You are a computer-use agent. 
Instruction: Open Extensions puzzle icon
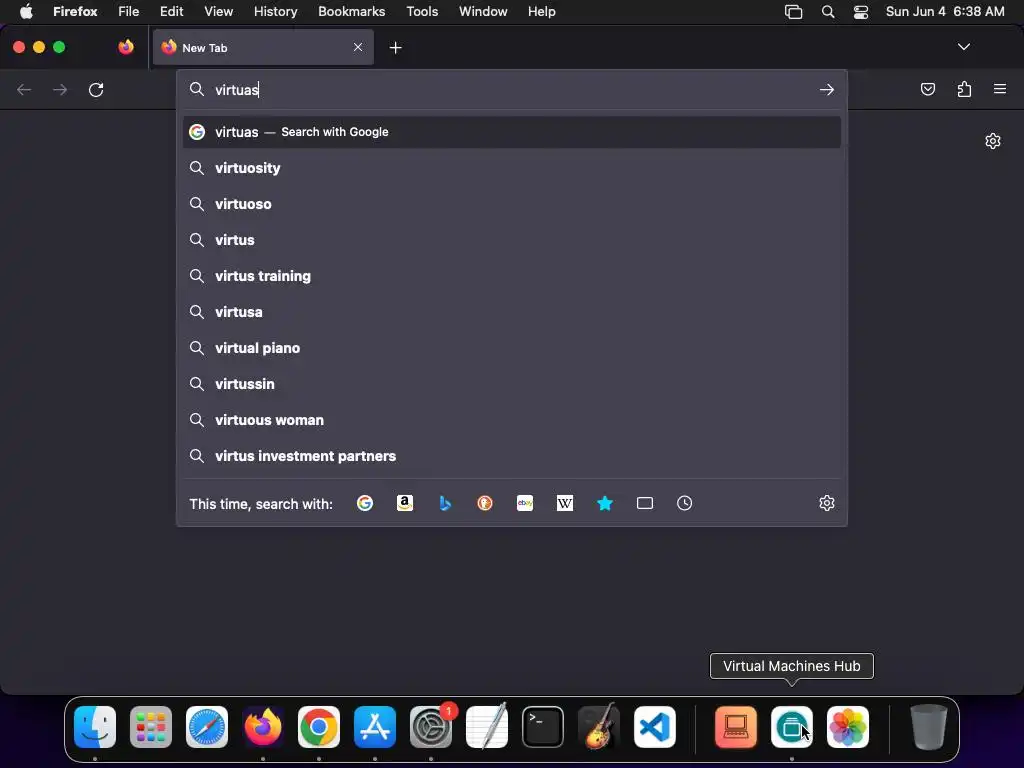pos(964,89)
